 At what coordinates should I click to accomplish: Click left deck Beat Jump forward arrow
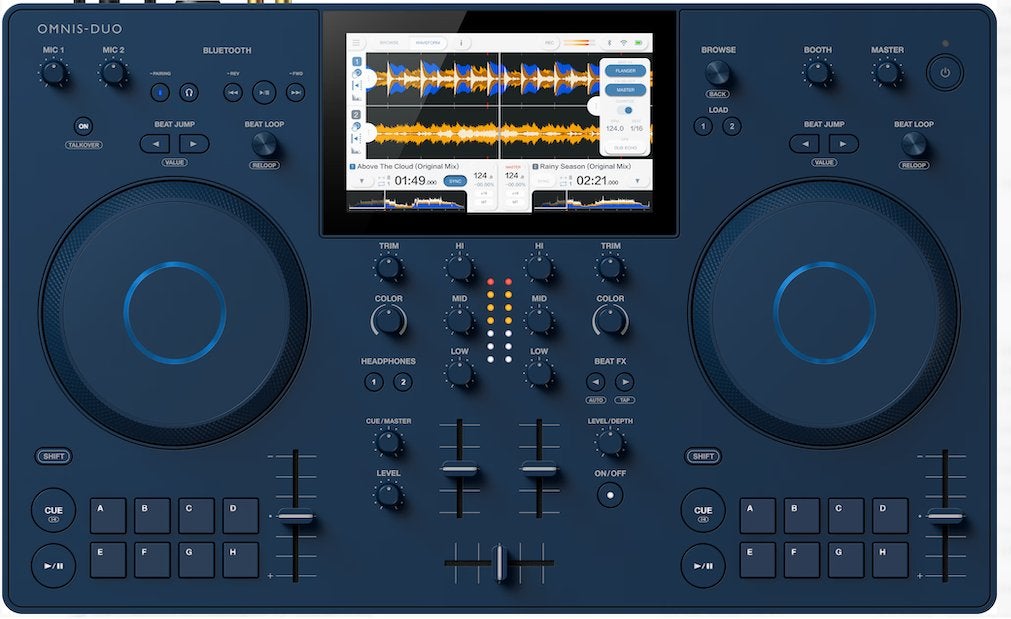click(x=194, y=143)
